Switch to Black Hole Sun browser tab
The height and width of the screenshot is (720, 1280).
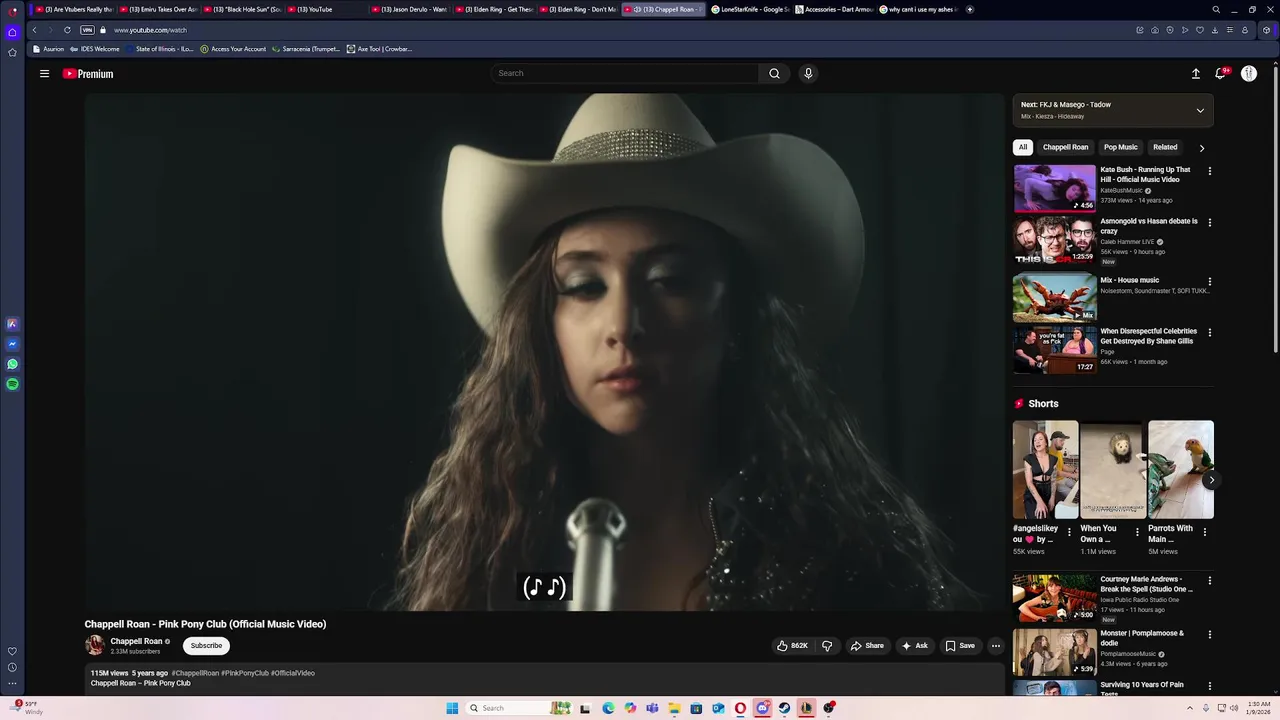pyautogui.click(x=243, y=9)
